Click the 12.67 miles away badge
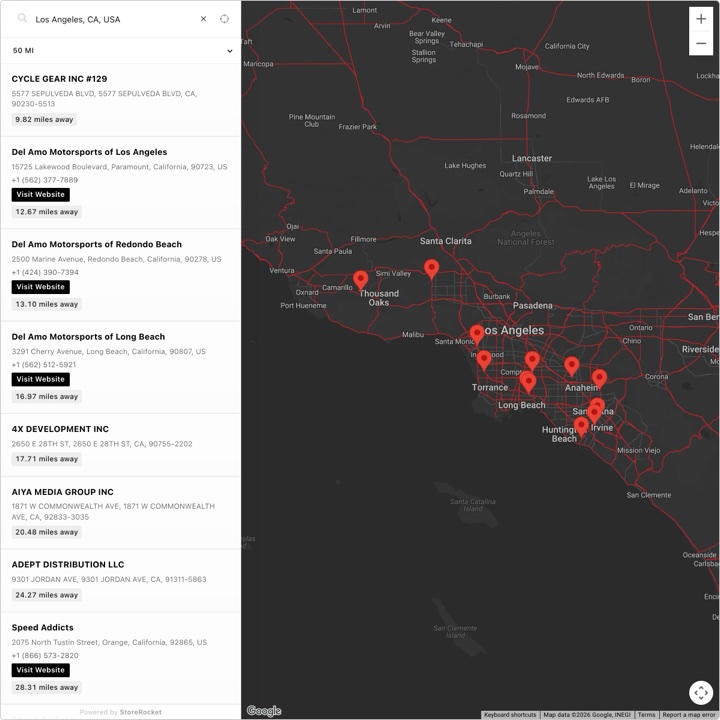Viewport: 720px width, 720px height. pyautogui.click(x=46, y=212)
